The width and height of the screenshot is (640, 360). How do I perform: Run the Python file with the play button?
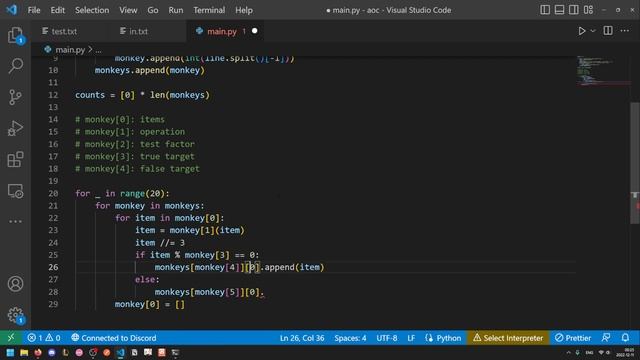click(582, 31)
